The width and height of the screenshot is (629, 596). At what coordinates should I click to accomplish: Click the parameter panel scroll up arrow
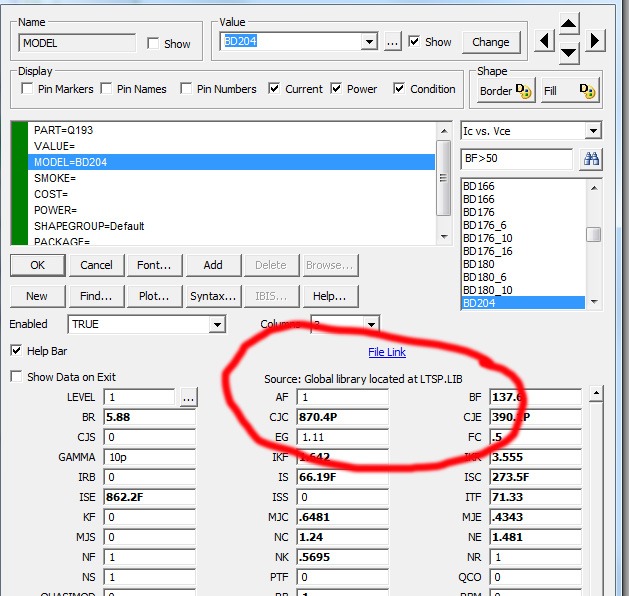597,393
